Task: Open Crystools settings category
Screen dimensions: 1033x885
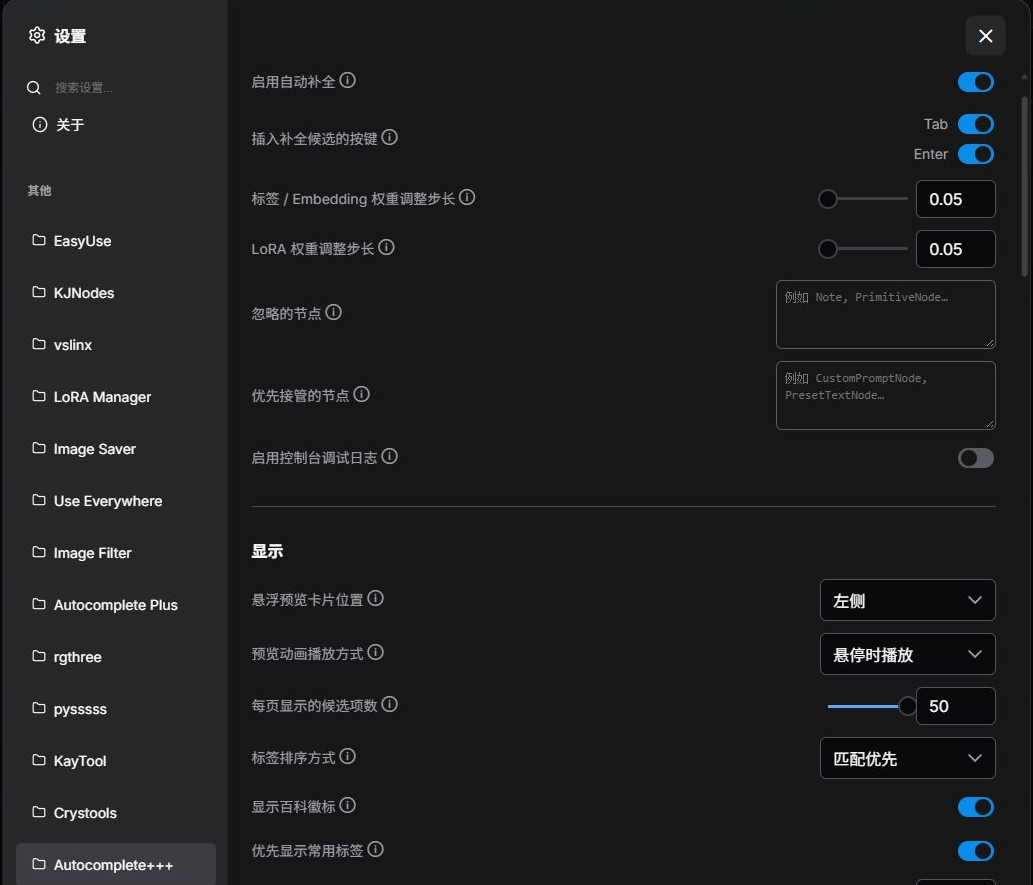Action: coord(116,813)
